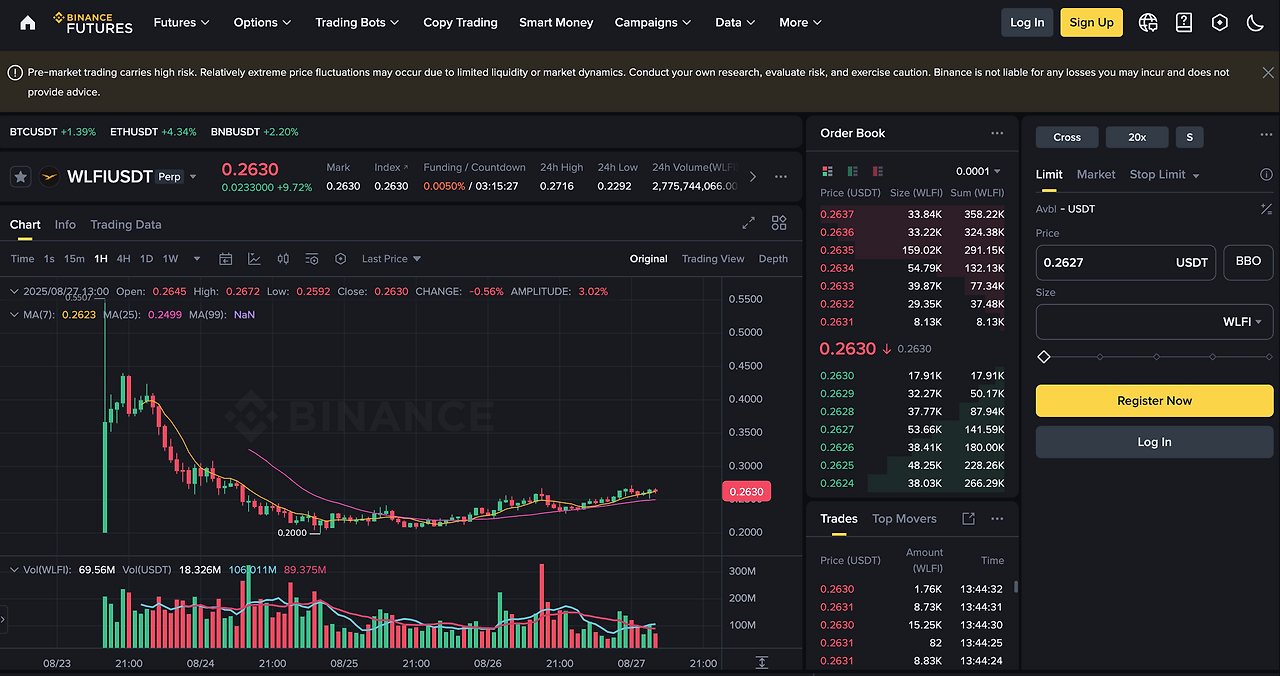Jump to latest candle icon on time axis
The width and height of the screenshot is (1280, 676).
[x=762, y=662]
